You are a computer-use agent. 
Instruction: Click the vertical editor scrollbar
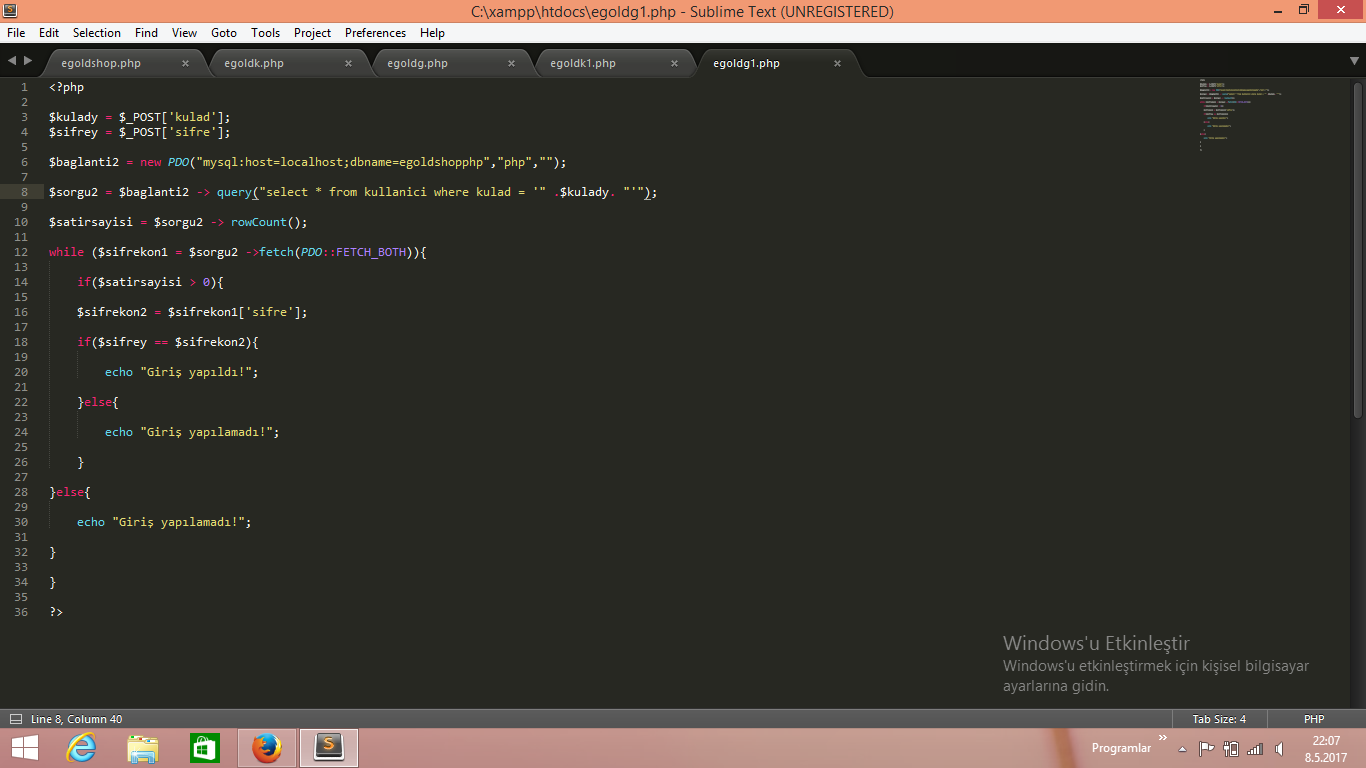tap(1358, 250)
